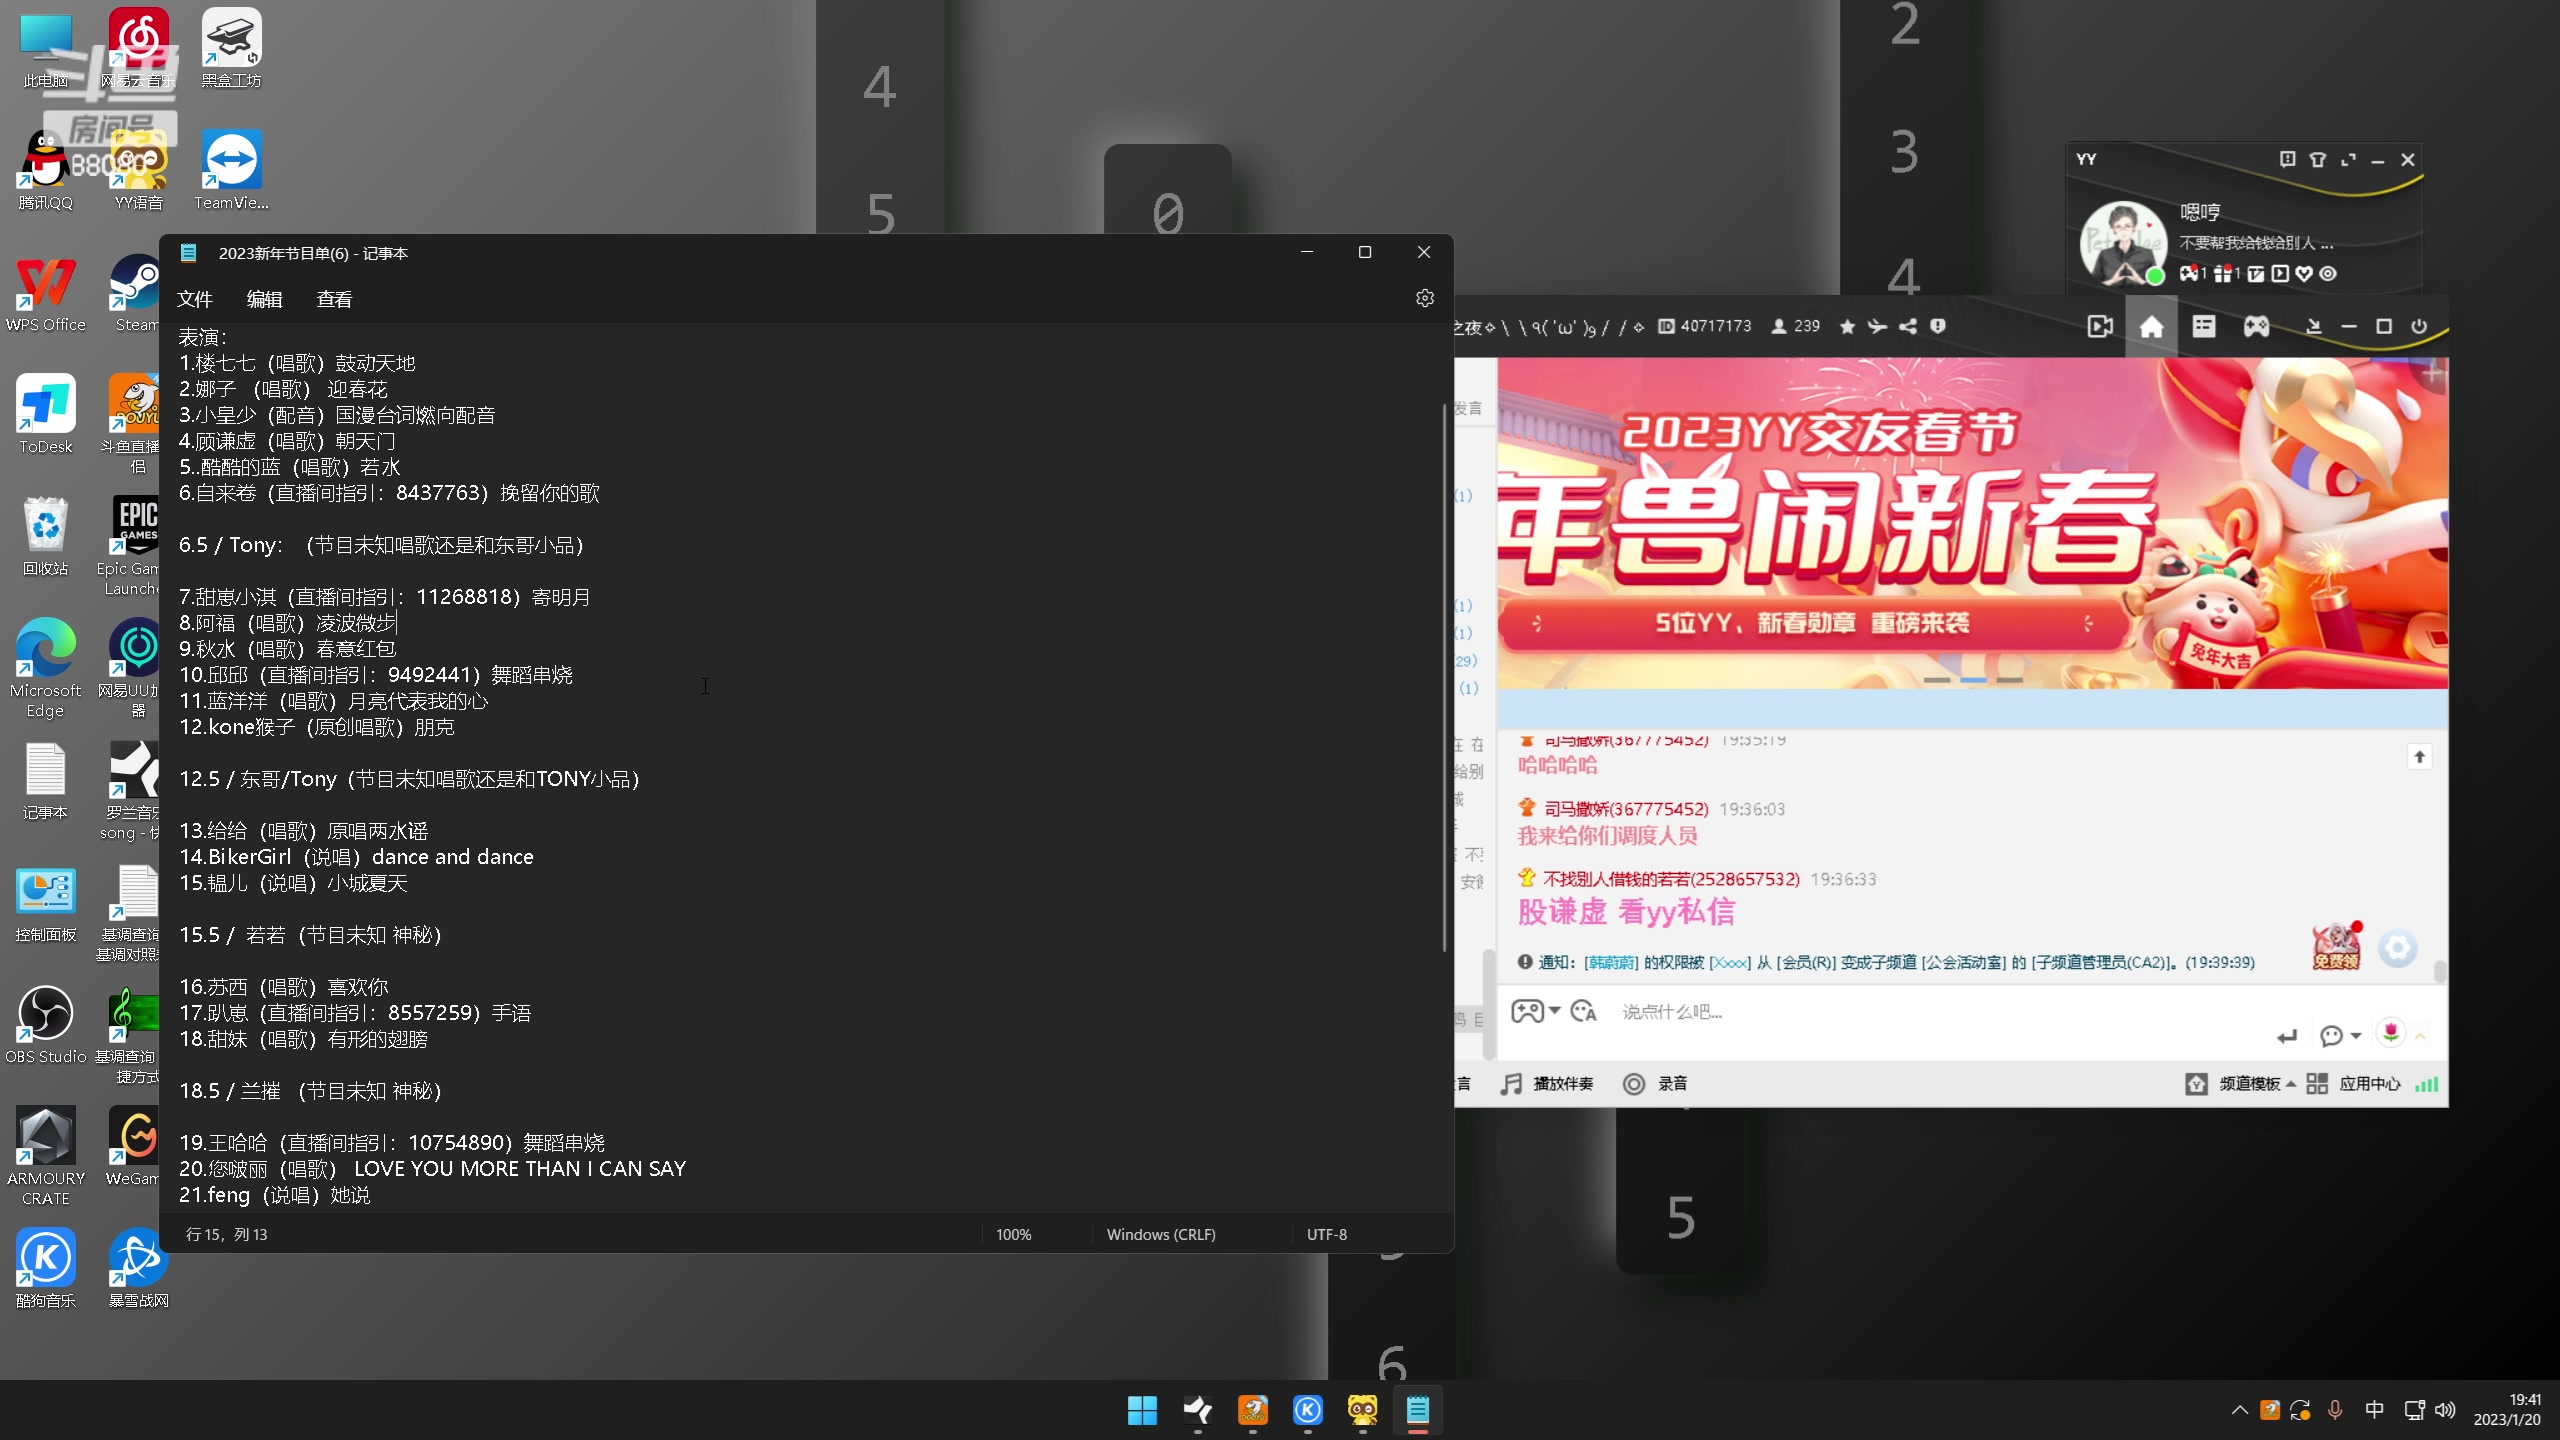Click the rose gift icon near send button
The height and width of the screenshot is (1440, 2560).
[2392, 1036]
